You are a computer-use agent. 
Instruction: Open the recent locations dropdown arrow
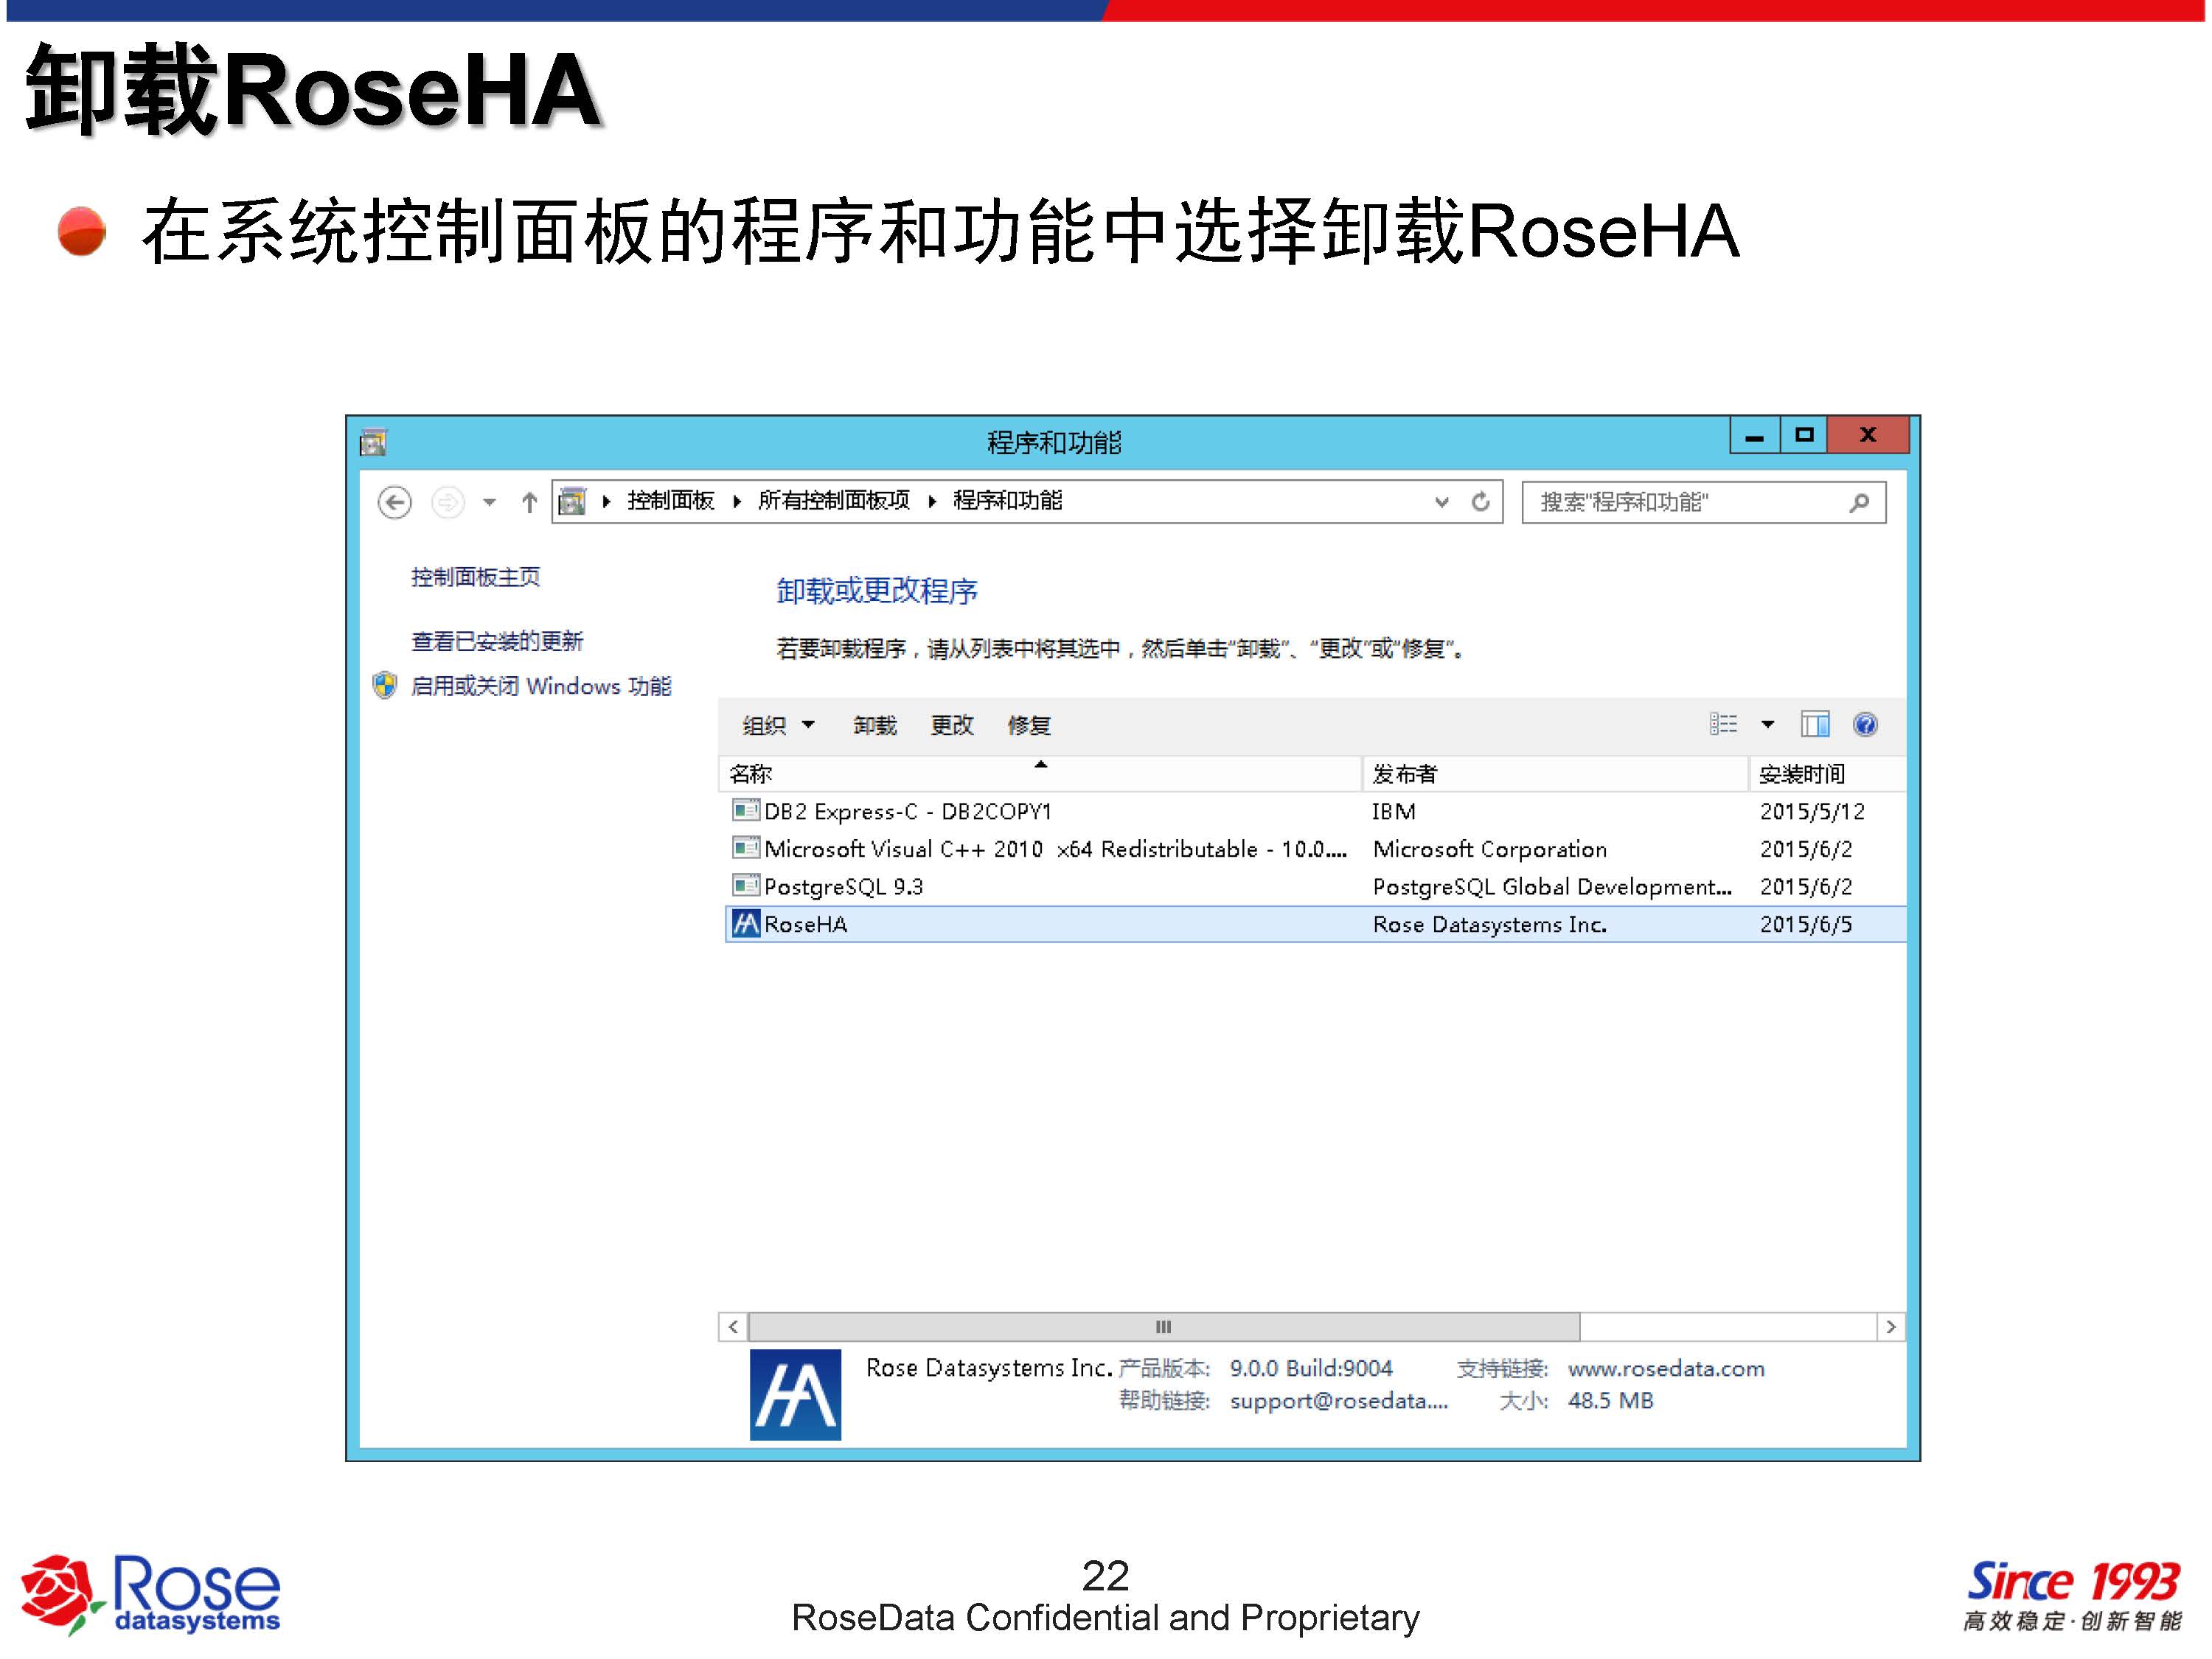point(489,502)
